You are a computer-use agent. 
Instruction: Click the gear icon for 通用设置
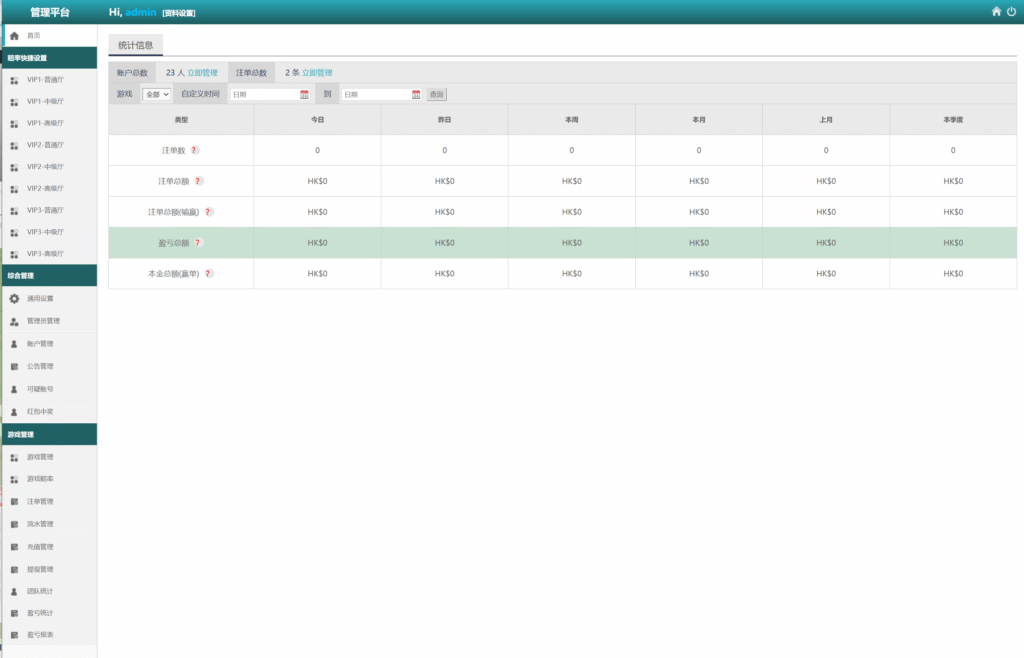coord(14,299)
